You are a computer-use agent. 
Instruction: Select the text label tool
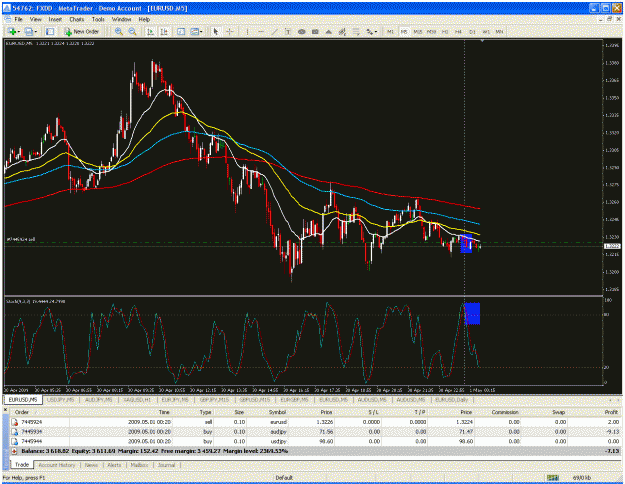(x=288, y=31)
